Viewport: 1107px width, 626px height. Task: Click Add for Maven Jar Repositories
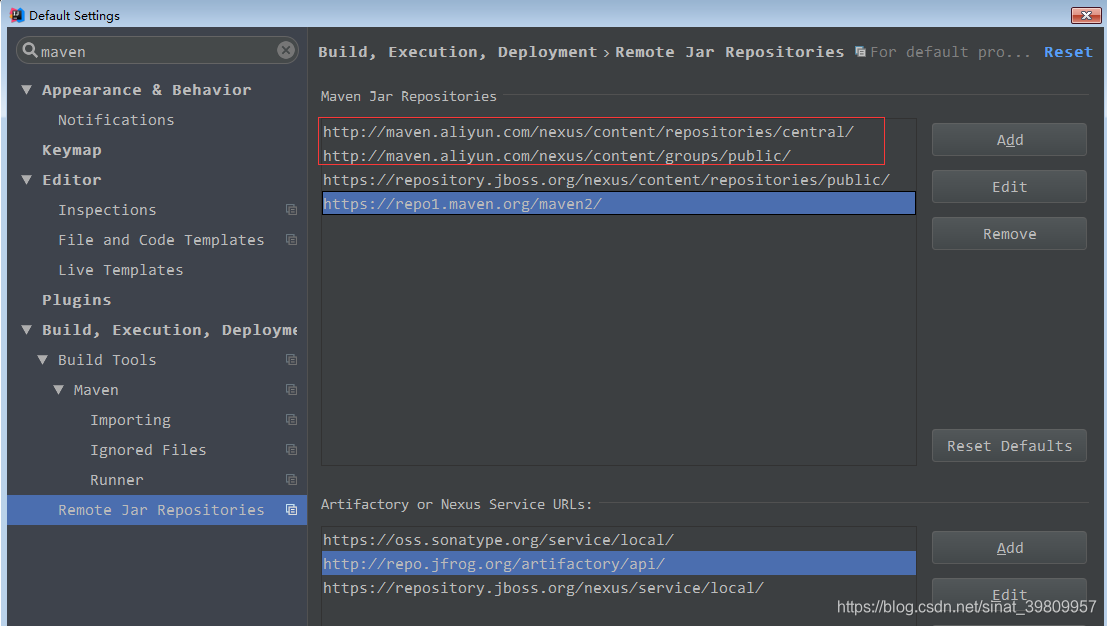click(x=1009, y=140)
